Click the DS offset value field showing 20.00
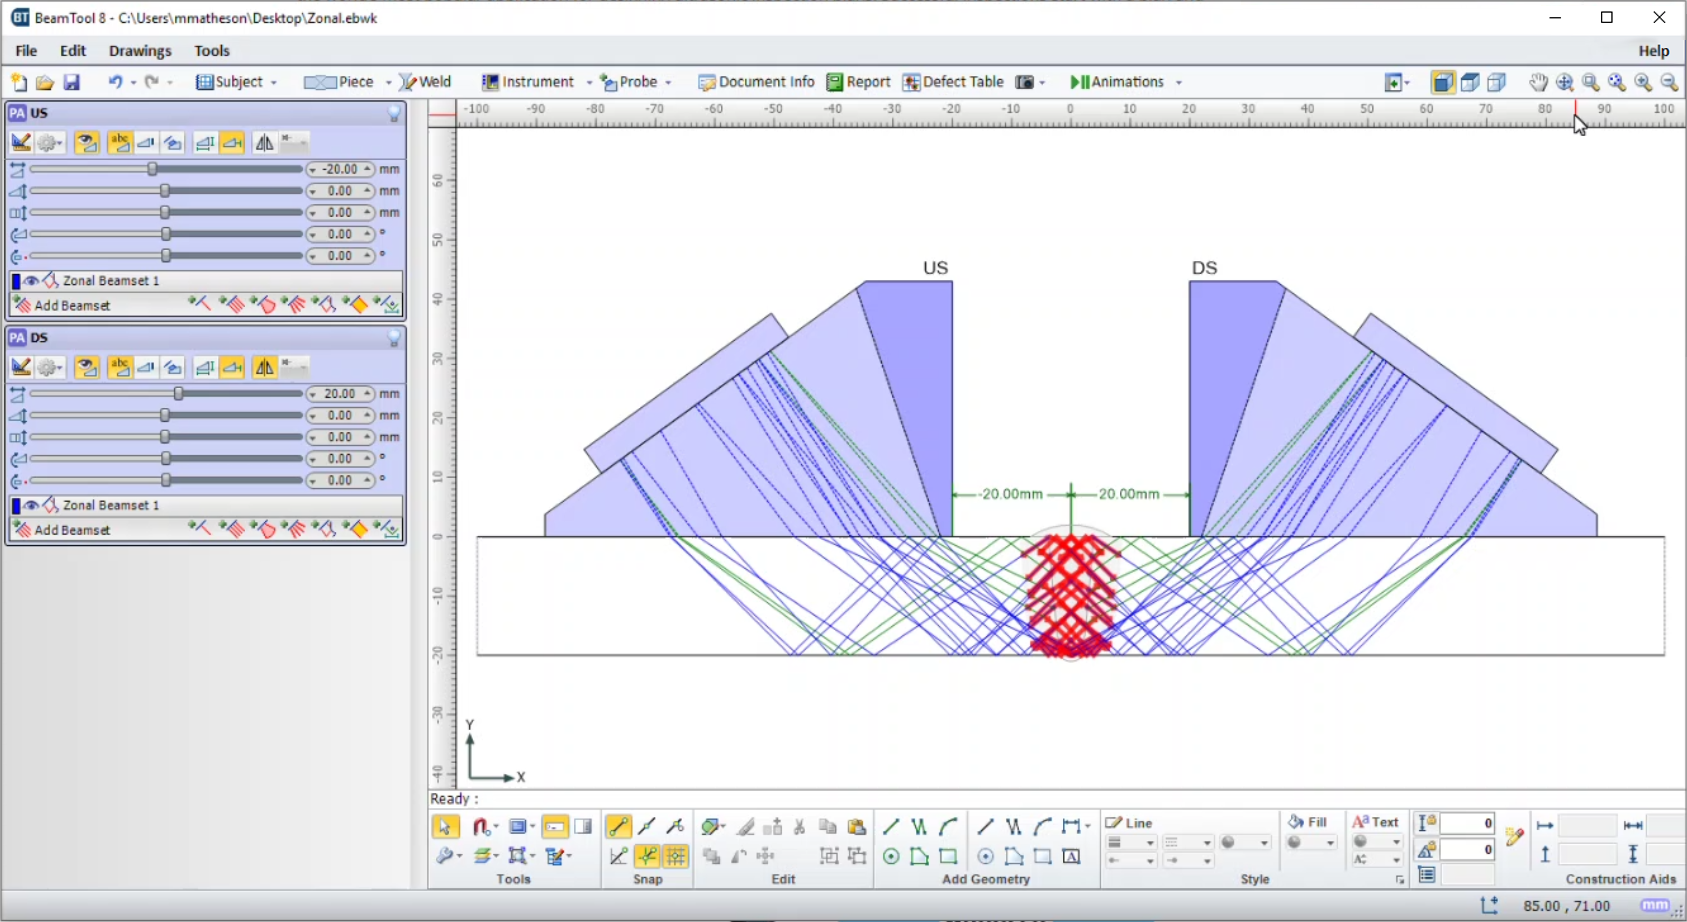Image resolution: width=1687 pixels, height=922 pixels. pos(340,394)
